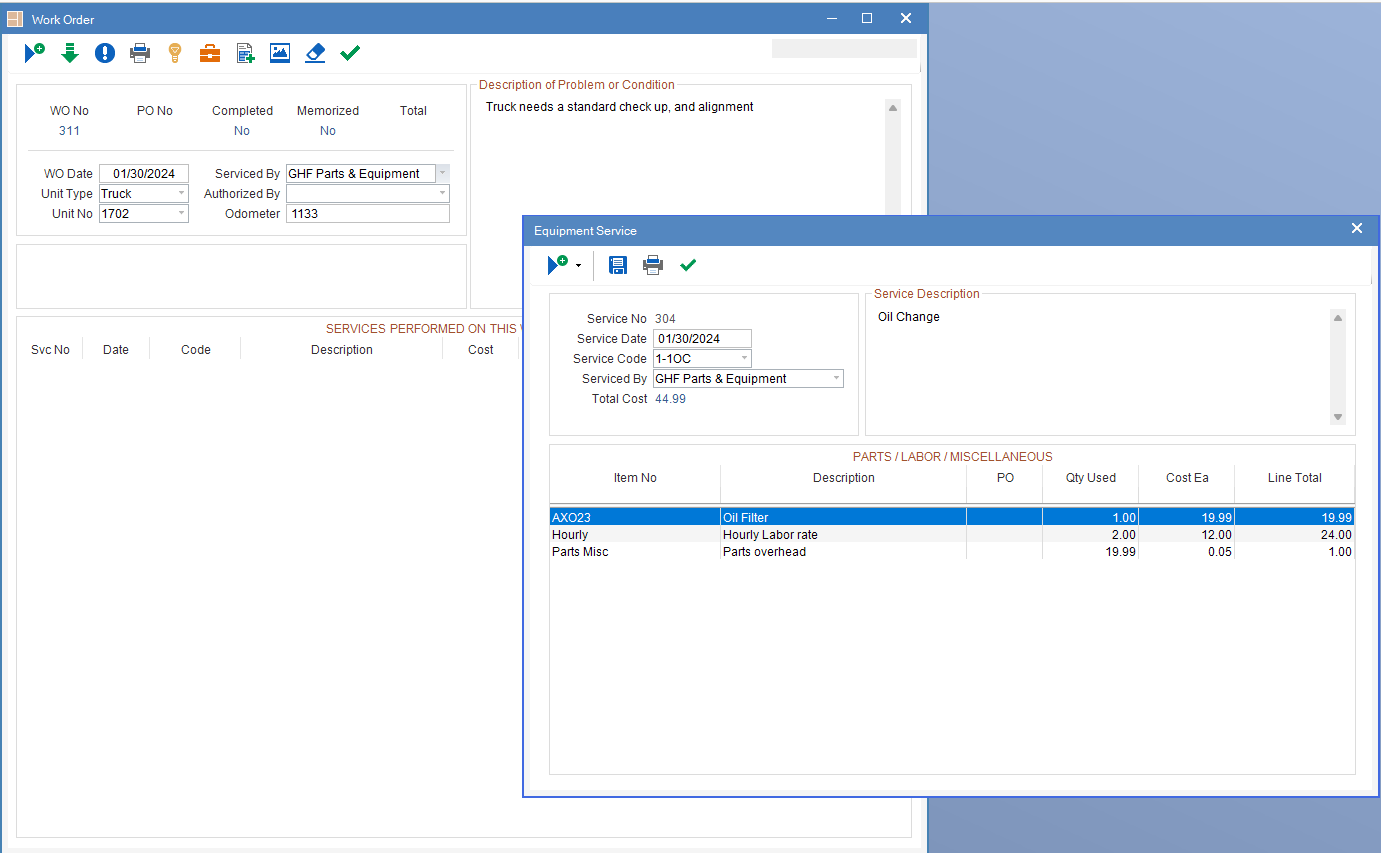Open the Authorized By dropdown

tap(443, 193)
